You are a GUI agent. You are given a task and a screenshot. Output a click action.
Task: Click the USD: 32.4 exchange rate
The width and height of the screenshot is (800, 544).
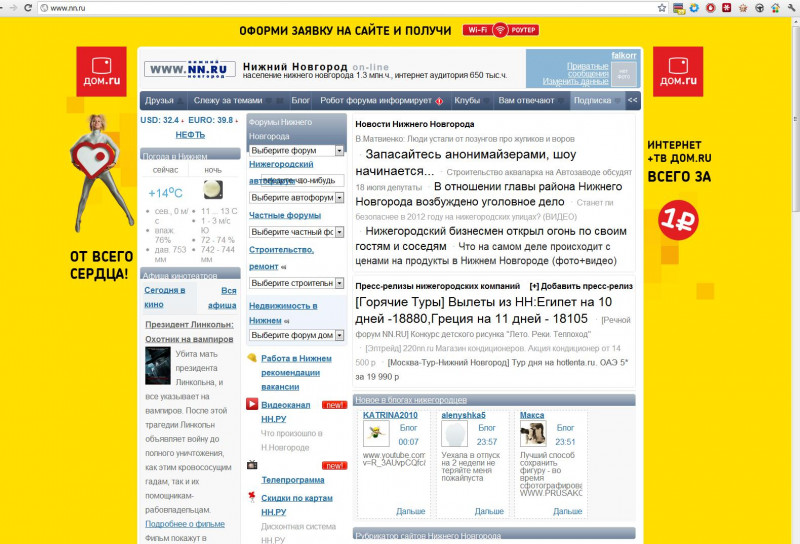point(160,120)
